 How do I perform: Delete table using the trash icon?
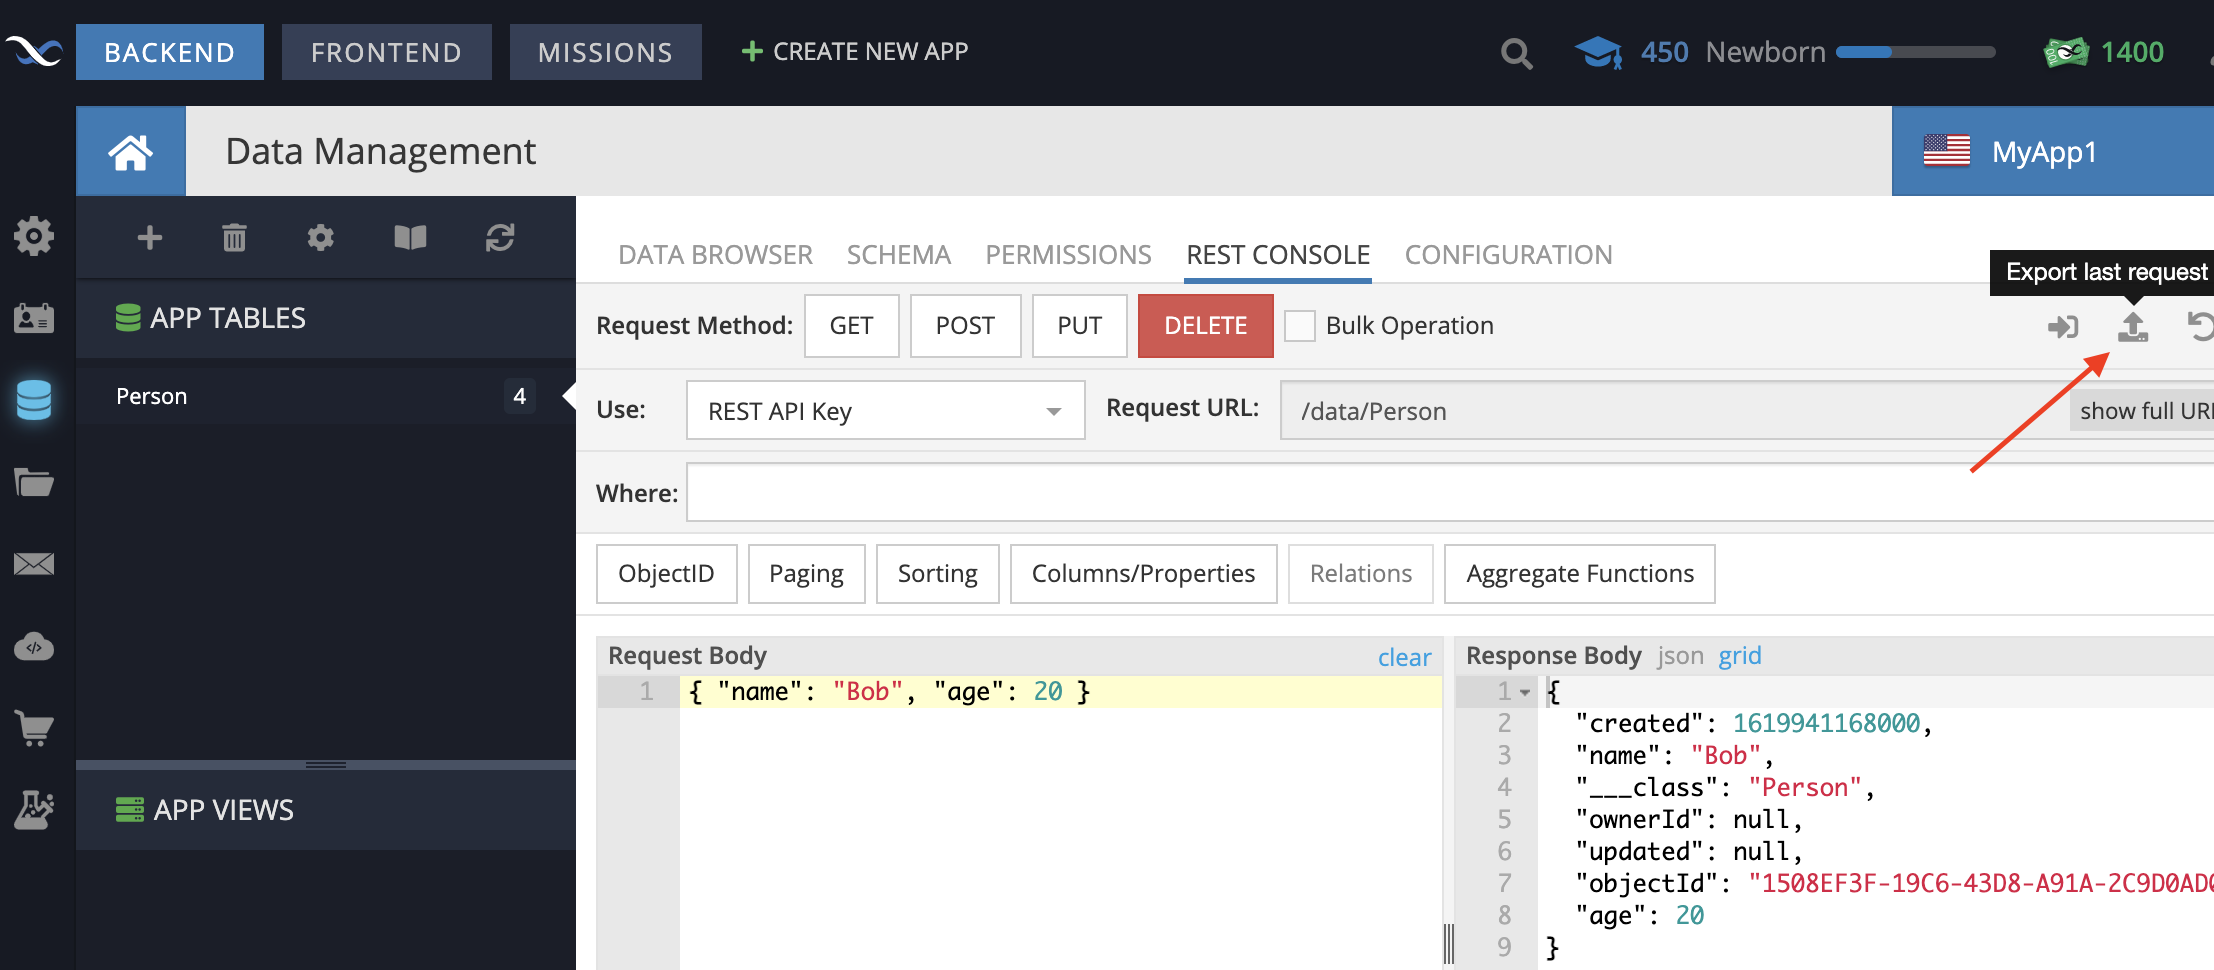coord(234,237)
